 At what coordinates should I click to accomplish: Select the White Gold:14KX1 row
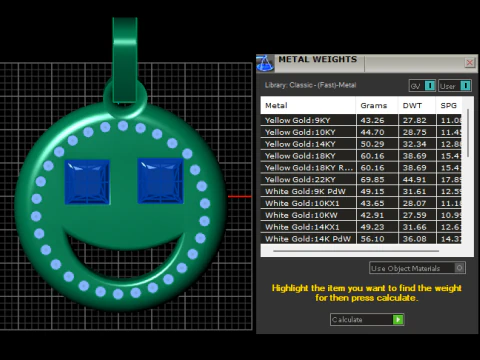pos(361,227)
